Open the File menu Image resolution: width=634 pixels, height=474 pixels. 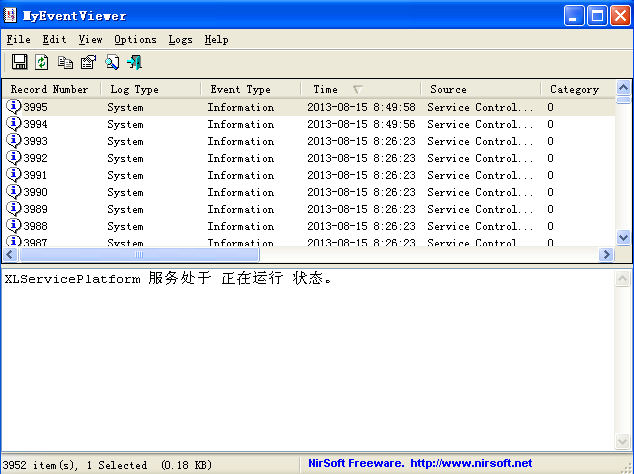click(x=18, y=40)
